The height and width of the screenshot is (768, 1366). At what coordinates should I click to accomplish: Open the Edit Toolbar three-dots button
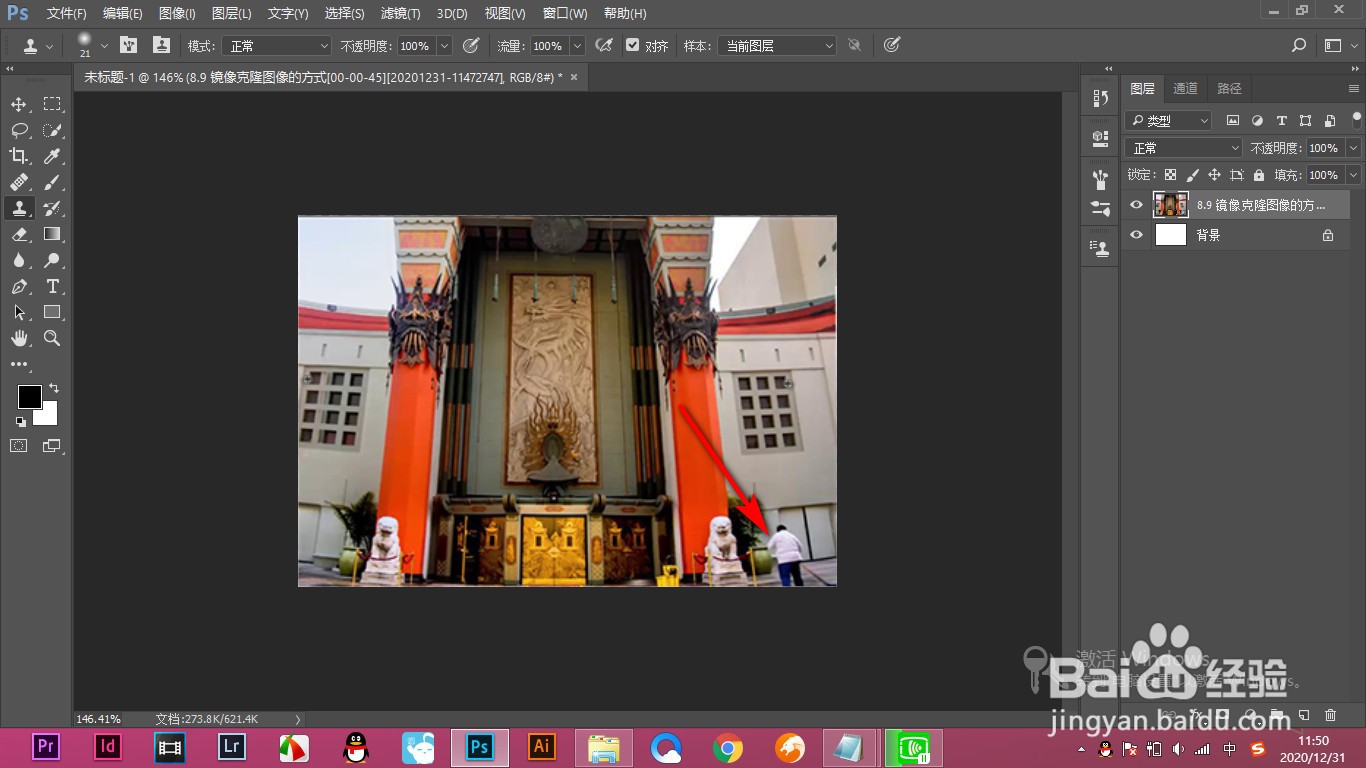tap(19, 365)
